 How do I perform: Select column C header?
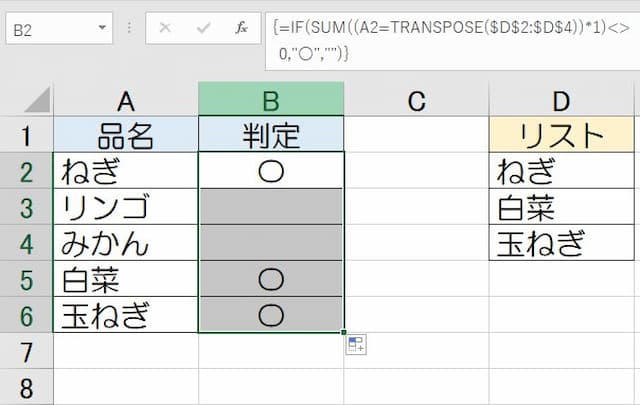coord(416,99)
